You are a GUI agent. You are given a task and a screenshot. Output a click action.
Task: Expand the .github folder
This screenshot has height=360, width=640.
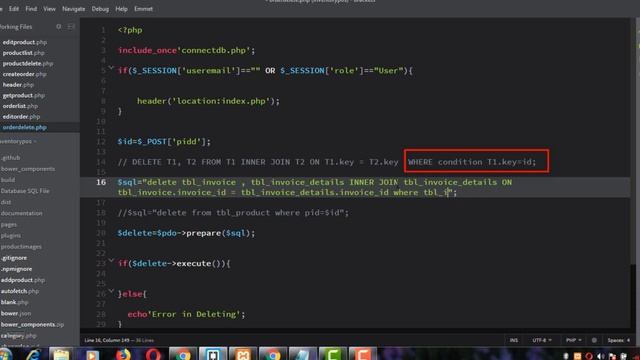coord(11,158)
